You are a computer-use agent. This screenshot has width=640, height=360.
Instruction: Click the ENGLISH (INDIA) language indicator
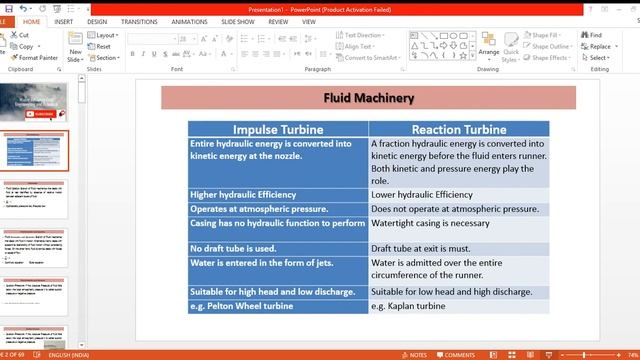tap(69, 355)
